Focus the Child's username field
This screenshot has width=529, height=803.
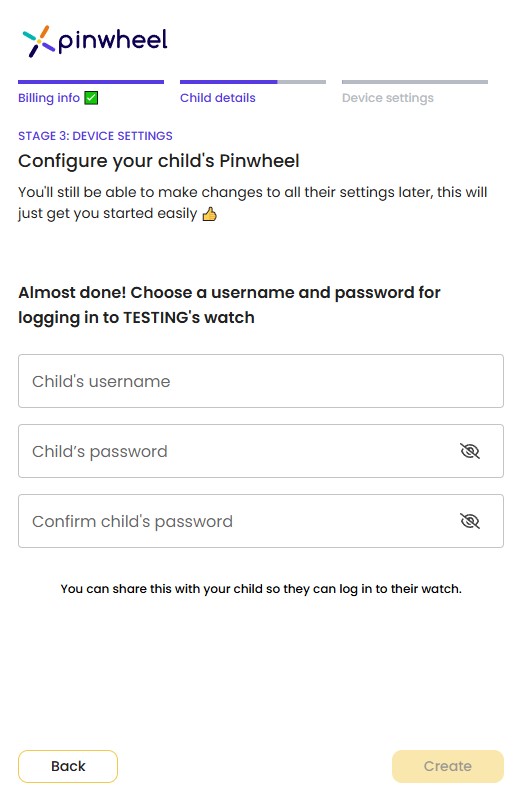click(x=261, y=381)
